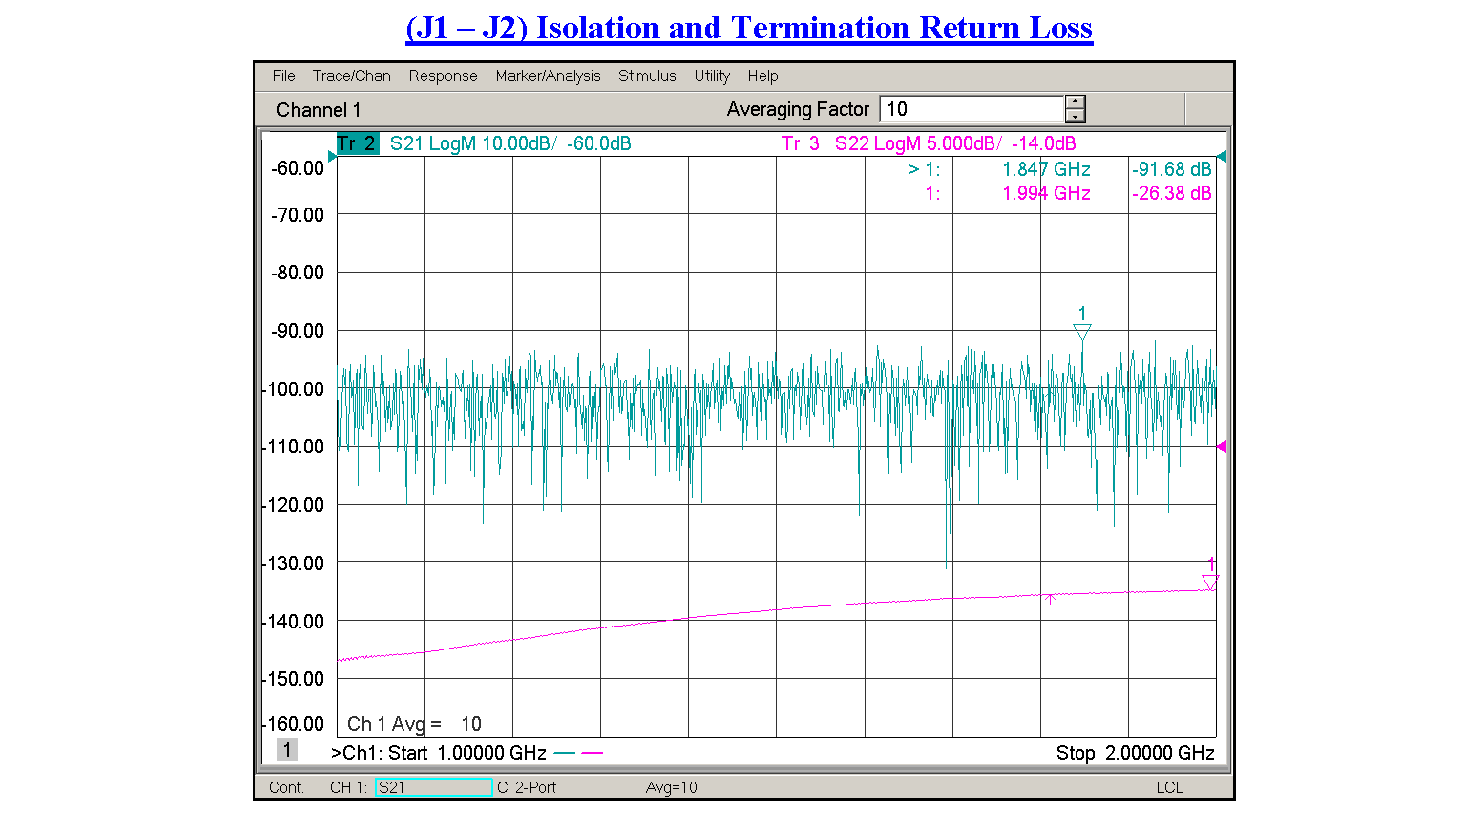Click the teal reference level arrow at top left
Screen dimensions: 1460x830
[x=332, y=157]
